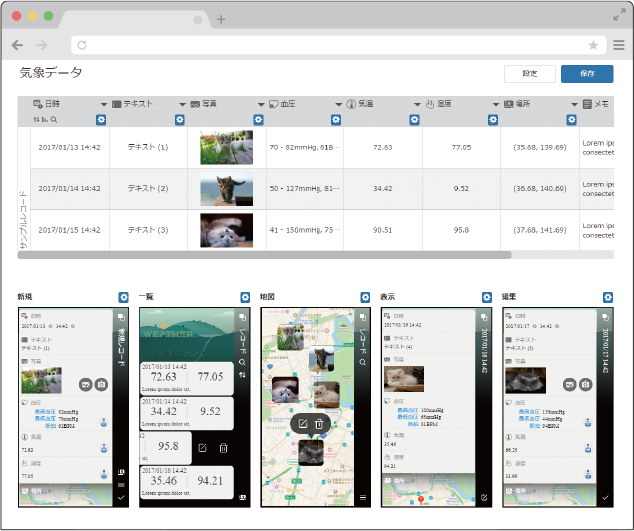Viewport: 634px width, 531px height.
Task: Click the gear icon under 日時 column
Action: pyautogui.click(x=101, y=120)
